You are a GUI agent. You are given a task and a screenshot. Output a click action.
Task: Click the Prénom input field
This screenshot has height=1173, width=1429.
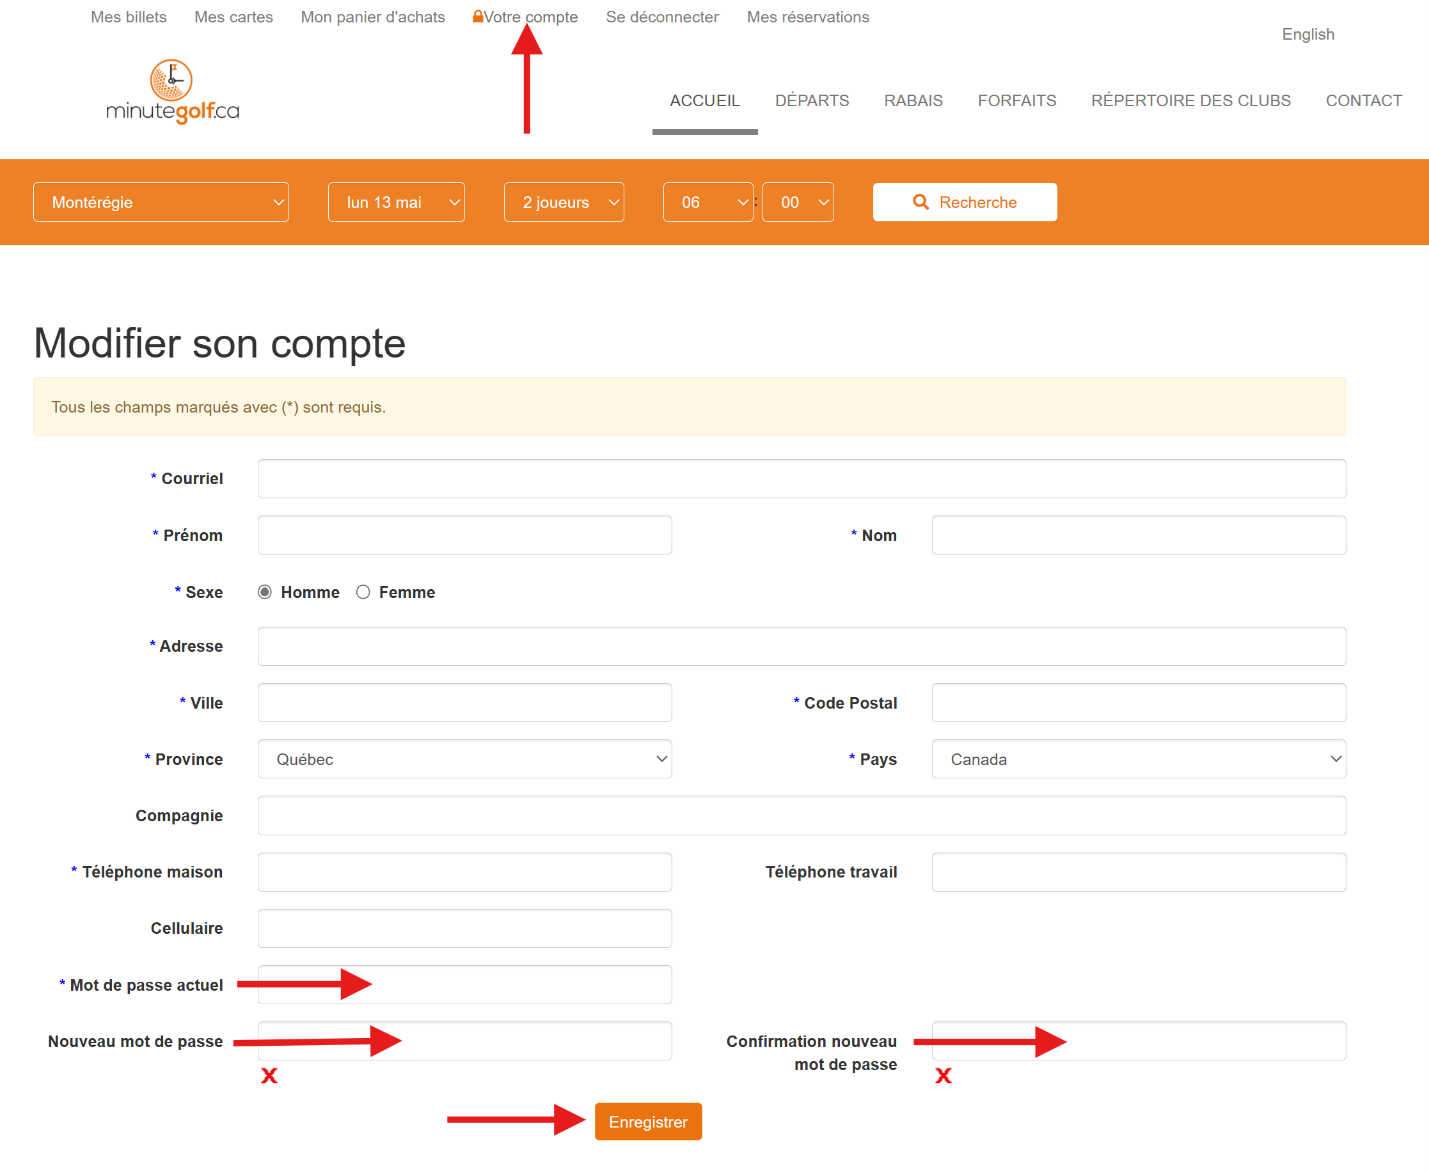pos(465,535)
